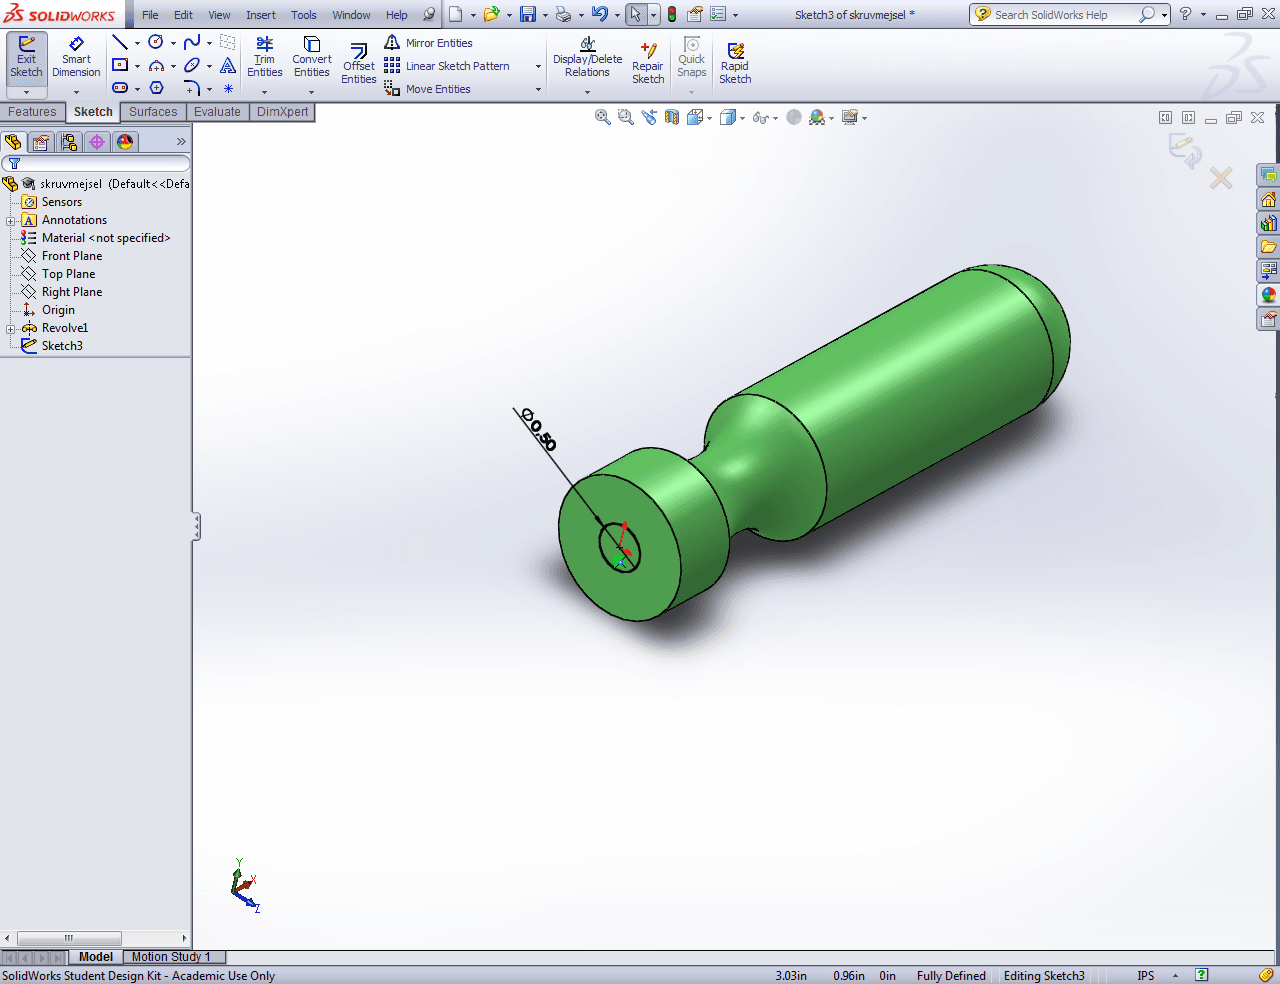Expand the Revolve1 feature node

pos(11,329)
